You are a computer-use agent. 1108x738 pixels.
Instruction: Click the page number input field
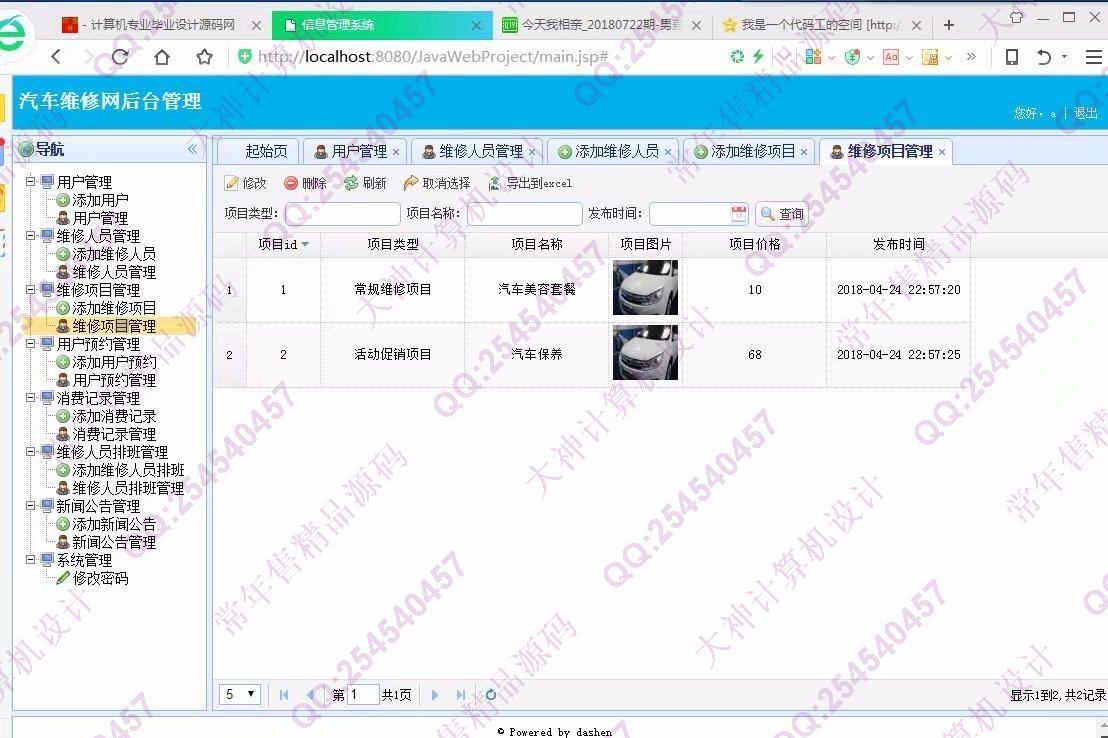click(363, 695)
